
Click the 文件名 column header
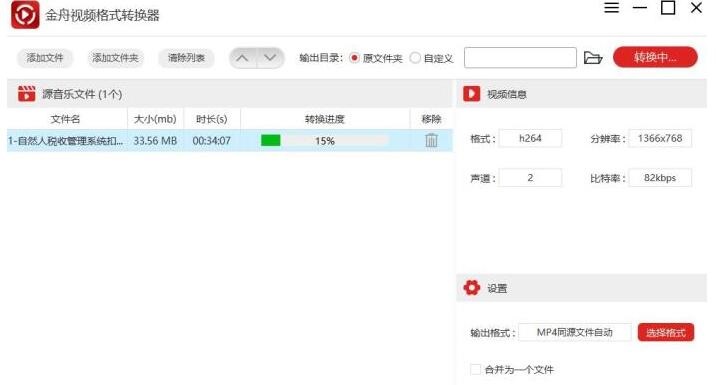point(65,119)
